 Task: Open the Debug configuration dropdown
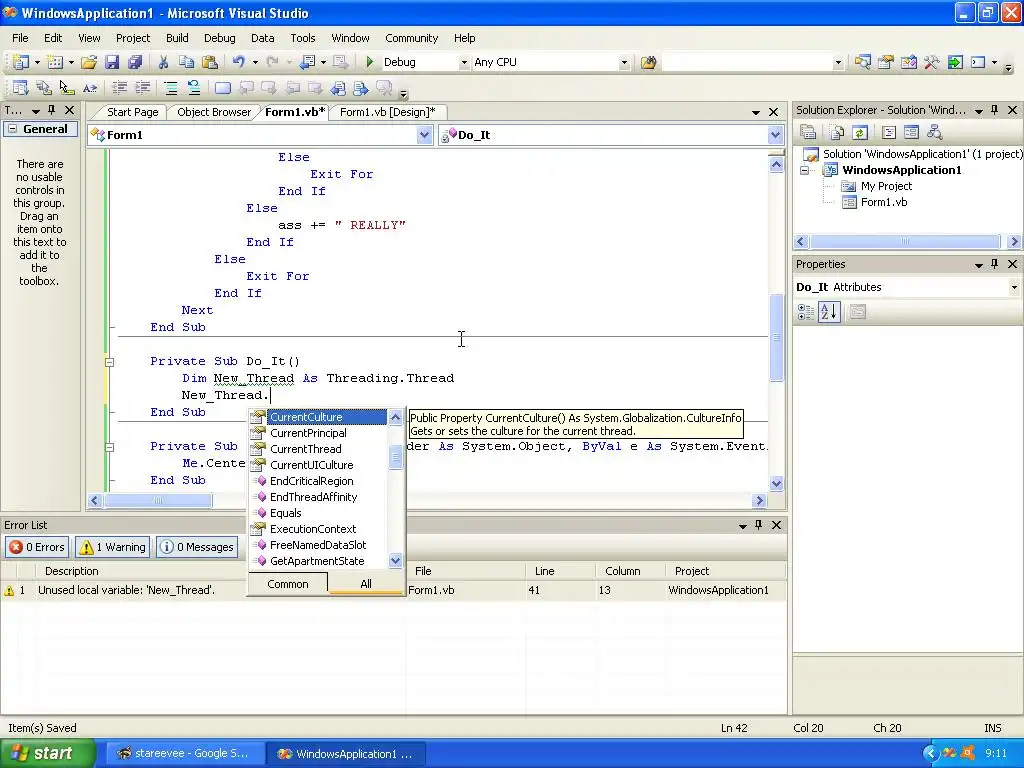click(x=464, y=63)
